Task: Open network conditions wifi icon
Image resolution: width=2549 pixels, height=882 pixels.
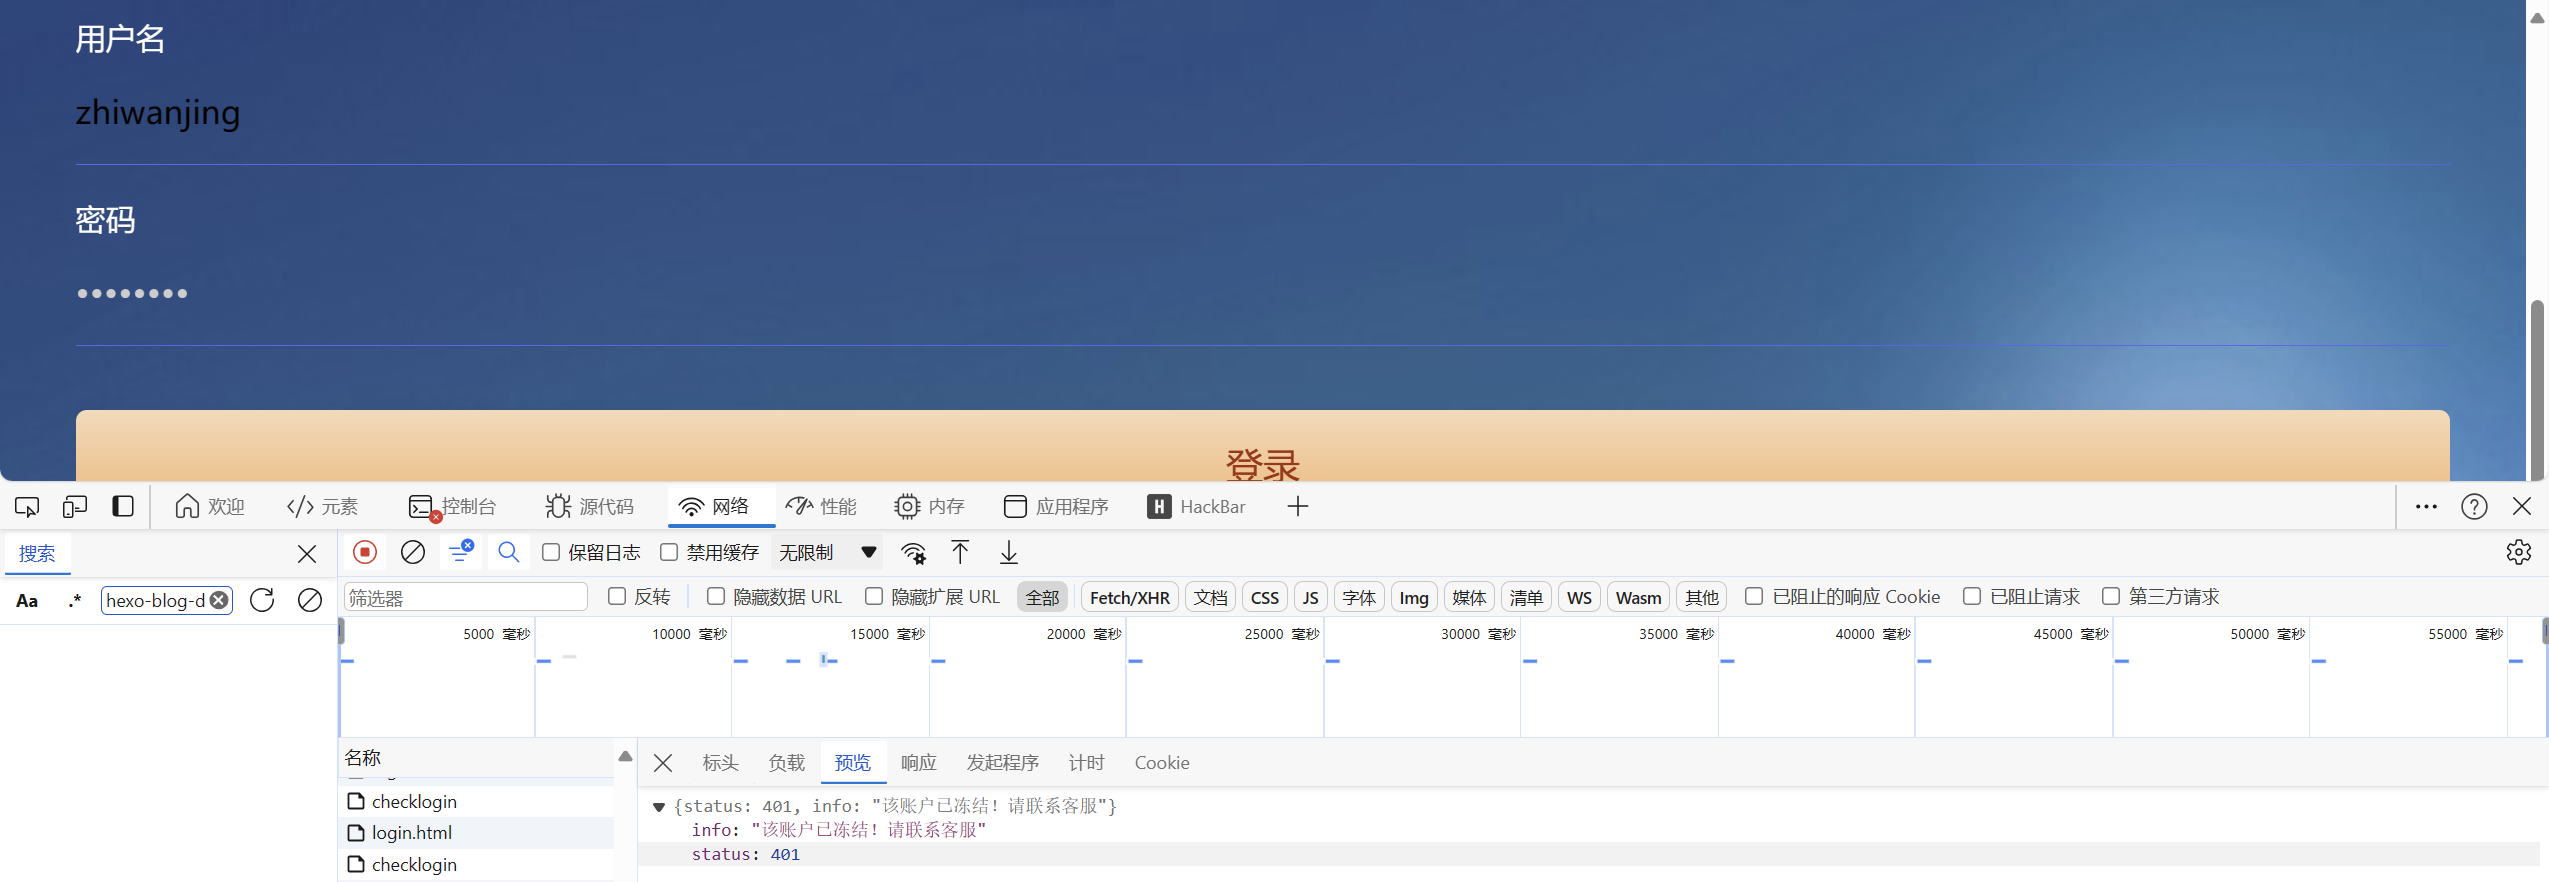Action: [x=913, y=553]
